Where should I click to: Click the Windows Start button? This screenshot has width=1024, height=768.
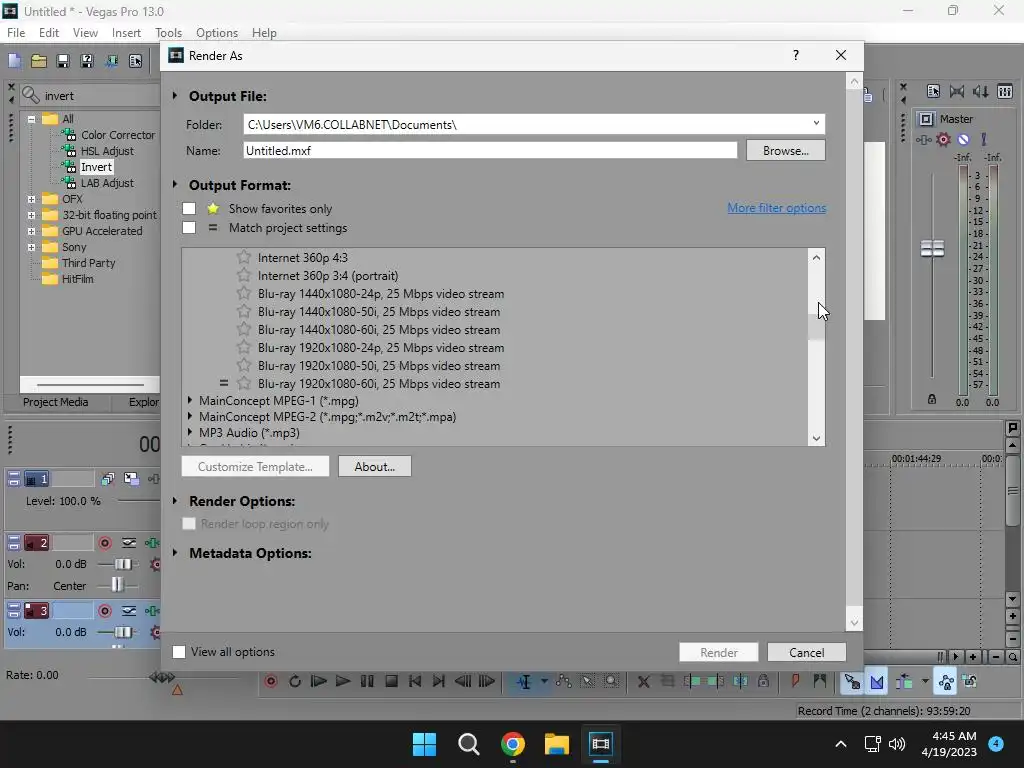click(x=424, y=744)
